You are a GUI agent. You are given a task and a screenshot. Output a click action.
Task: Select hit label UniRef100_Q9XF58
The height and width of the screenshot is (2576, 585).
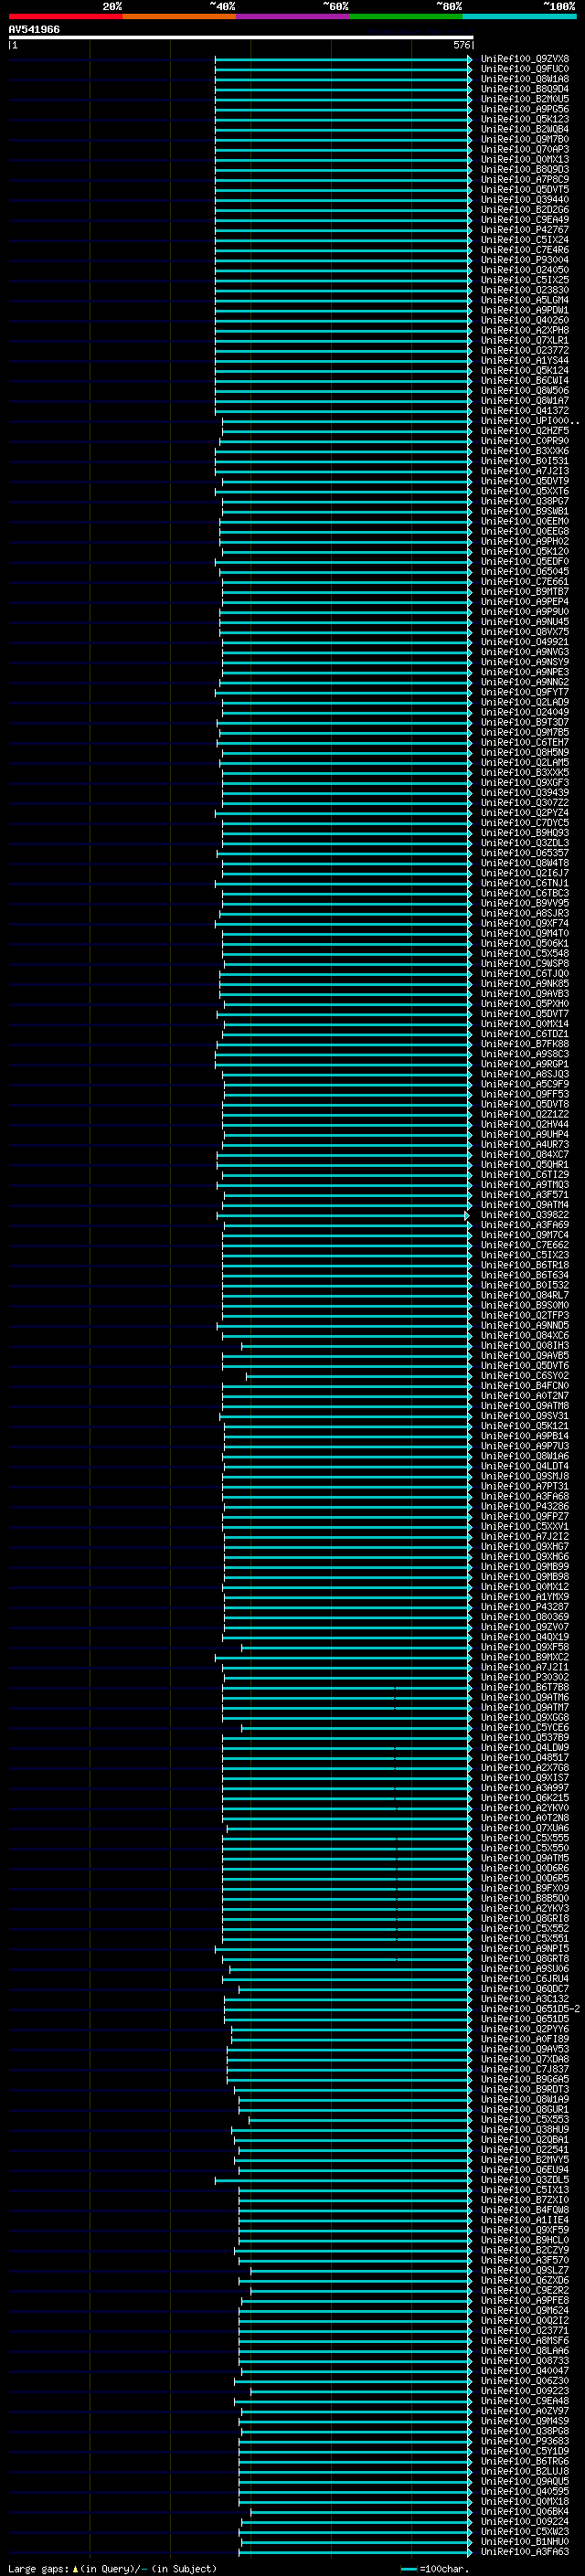[x=525, y=1647]
